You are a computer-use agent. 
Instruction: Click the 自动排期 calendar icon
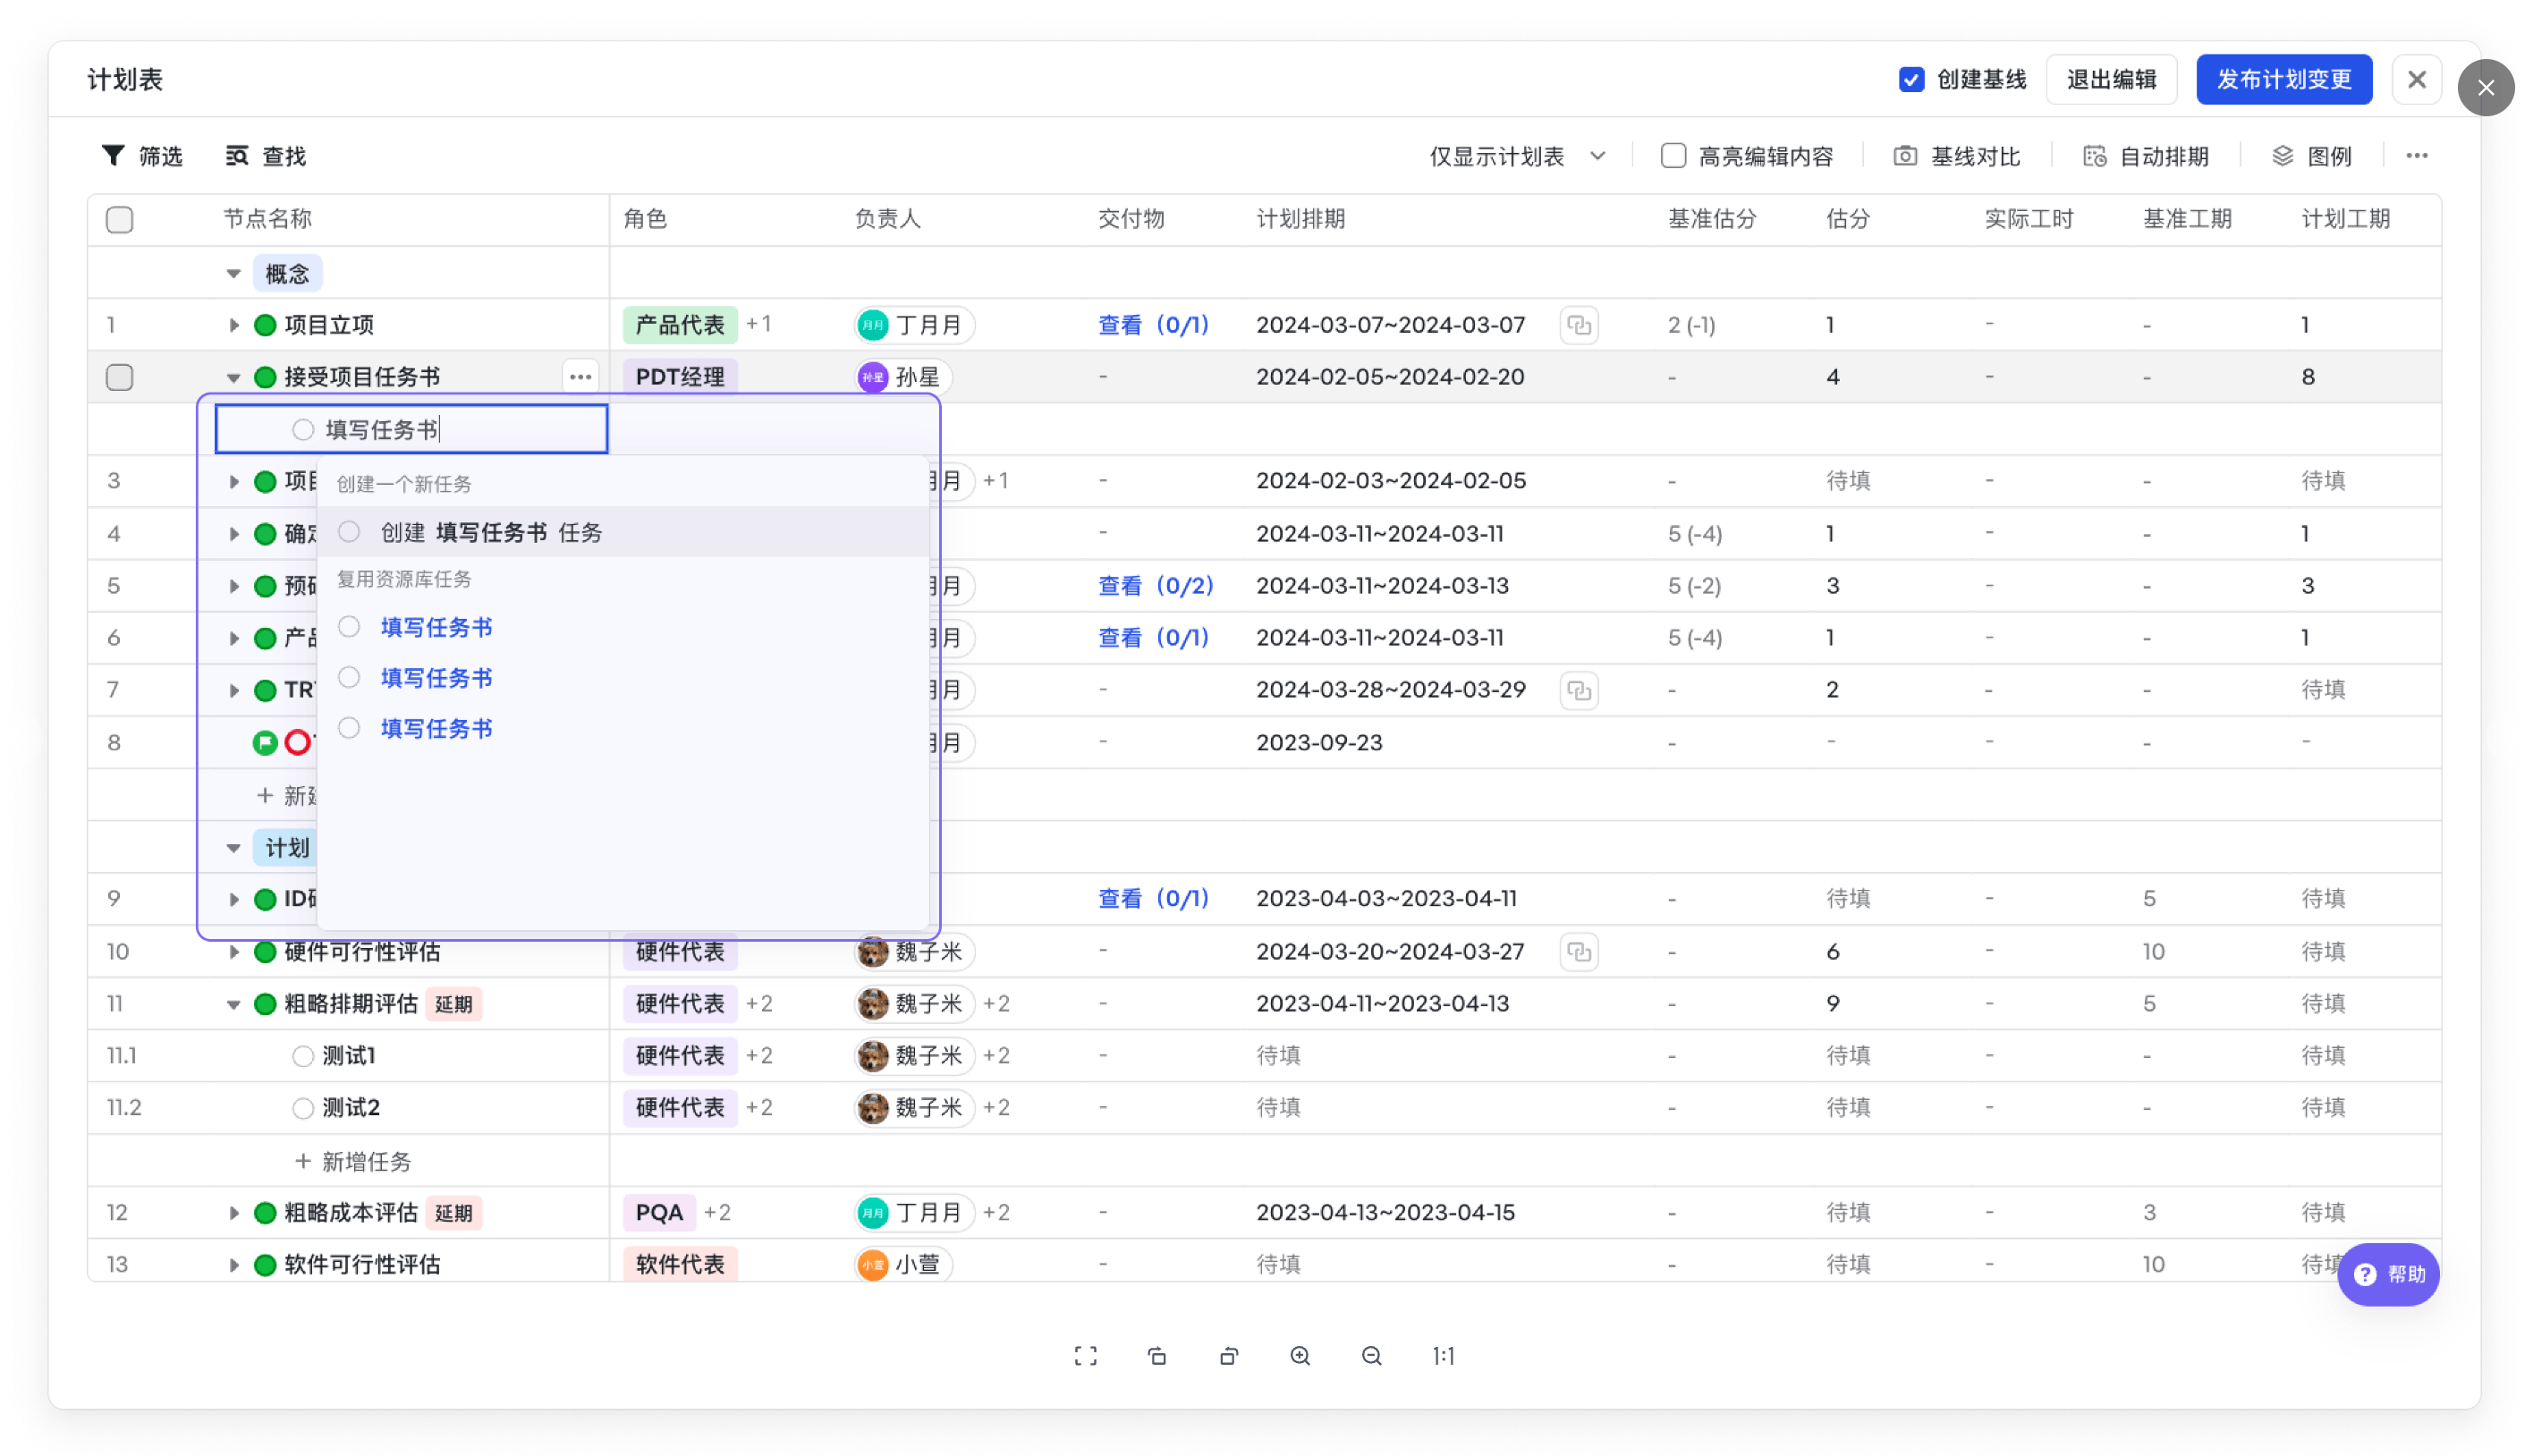tap(2094, 156)
